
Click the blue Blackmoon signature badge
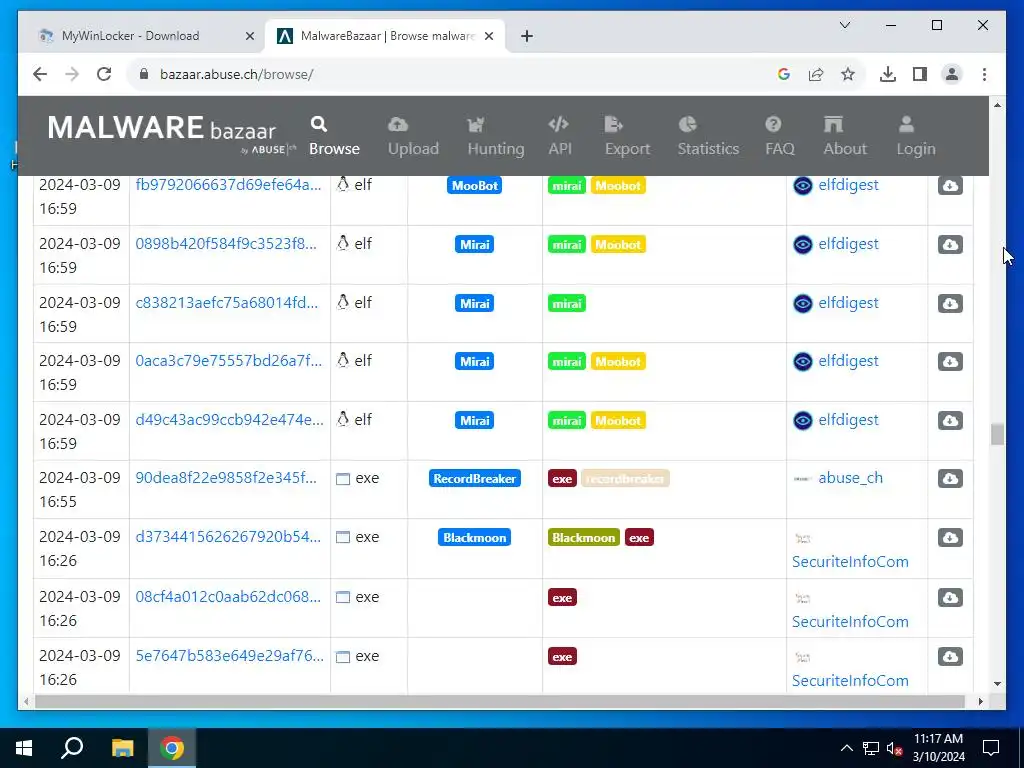475,537
